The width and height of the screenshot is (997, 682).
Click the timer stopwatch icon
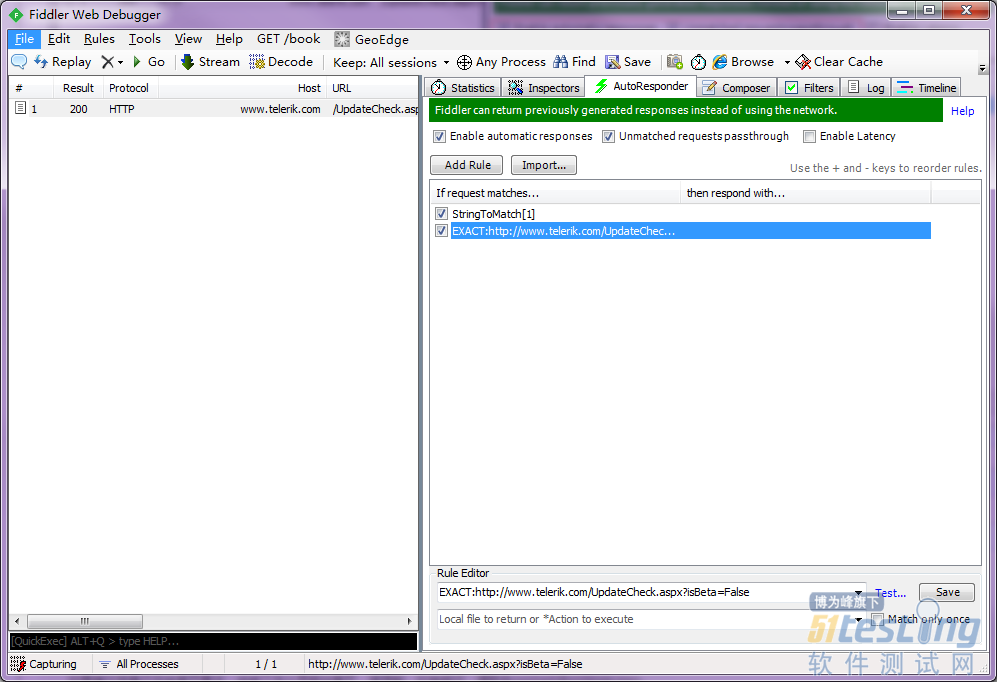click(x=698, y=62)
